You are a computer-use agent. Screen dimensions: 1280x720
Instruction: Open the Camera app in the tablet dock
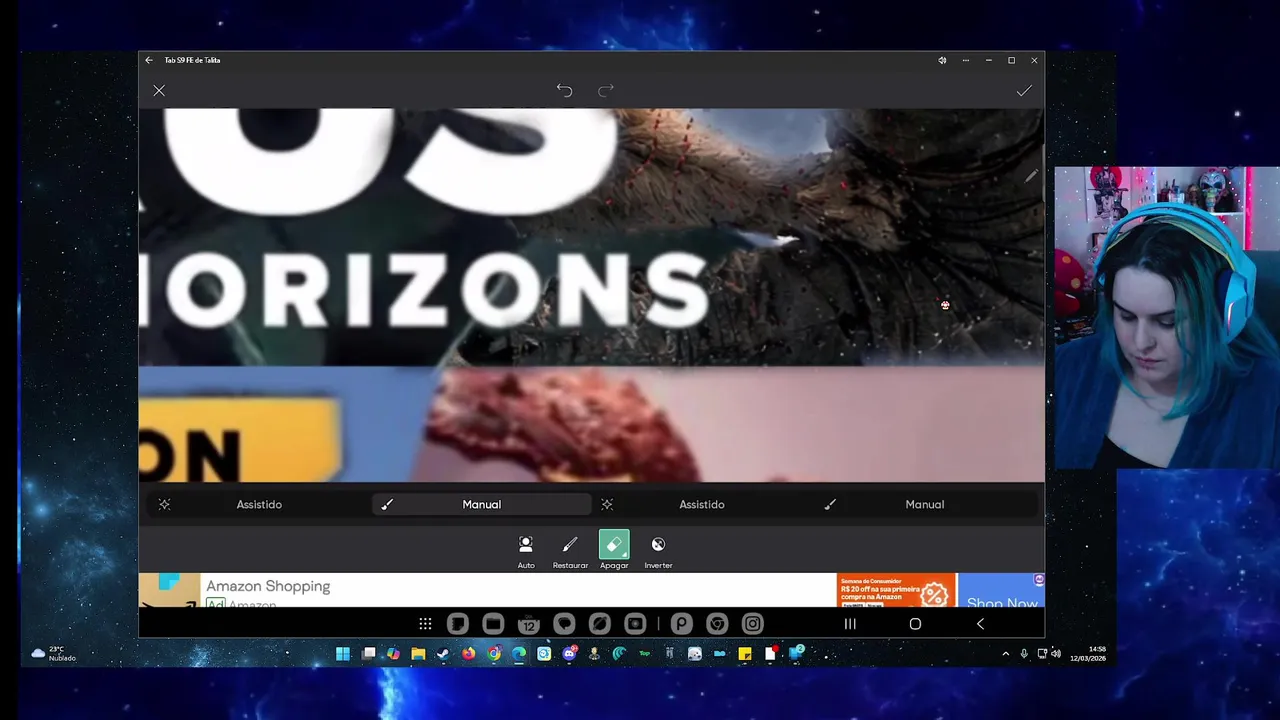(x=635, y=624)
